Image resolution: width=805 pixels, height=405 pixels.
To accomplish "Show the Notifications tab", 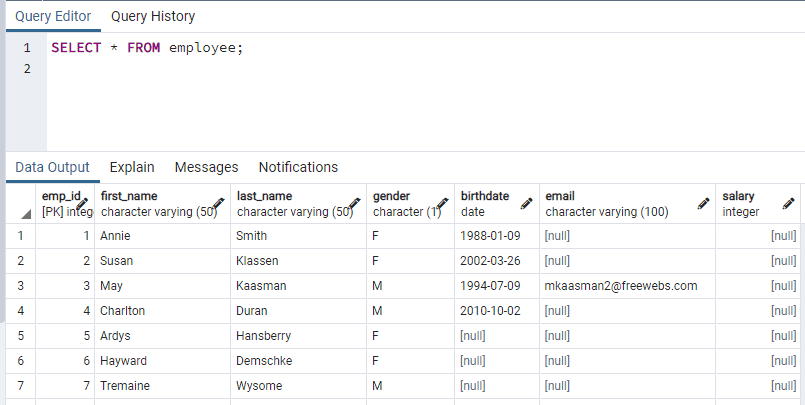I will click(x=298, y=167).
